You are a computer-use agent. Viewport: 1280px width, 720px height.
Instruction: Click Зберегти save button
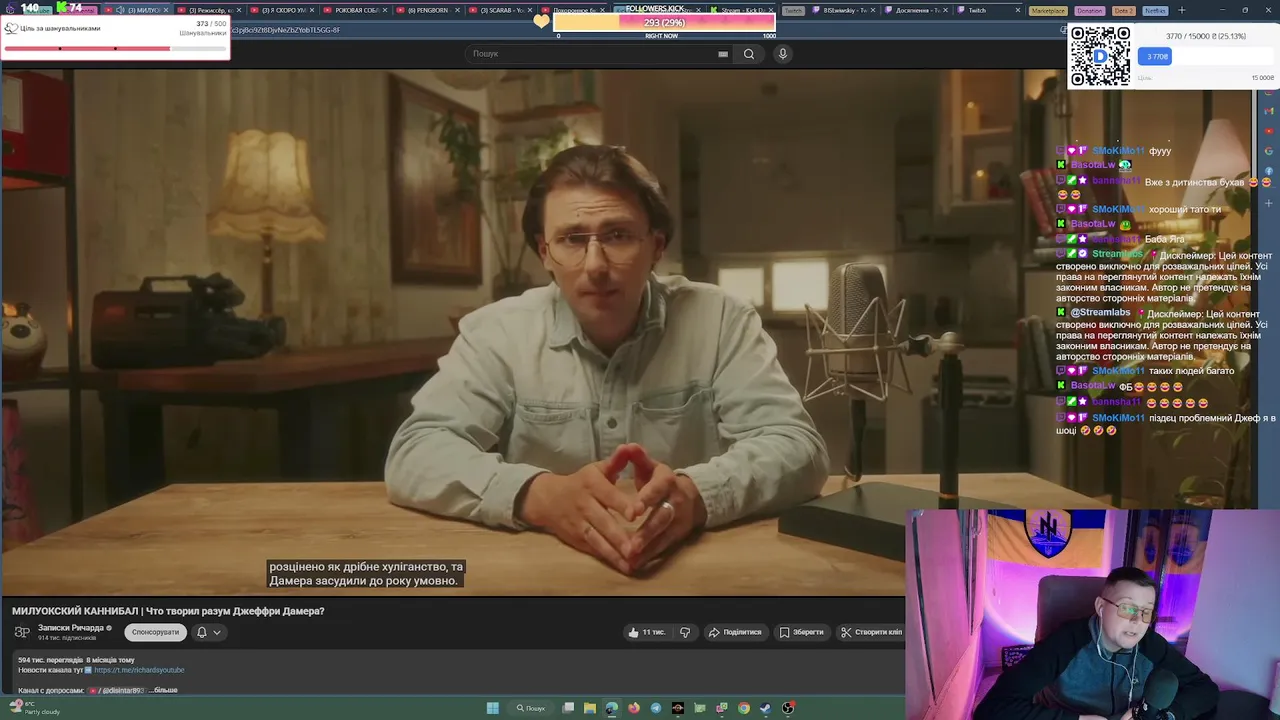802,632
